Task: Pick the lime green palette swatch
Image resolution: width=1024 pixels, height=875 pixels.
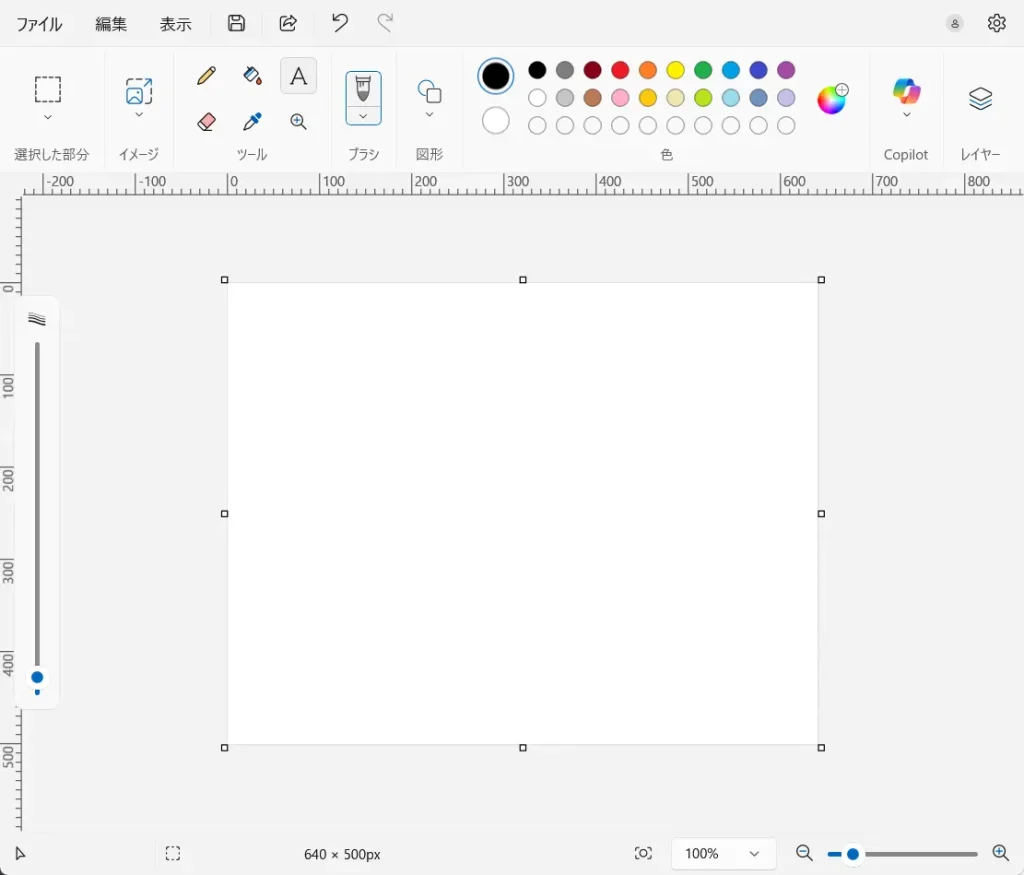Action: tap(703, 98)
